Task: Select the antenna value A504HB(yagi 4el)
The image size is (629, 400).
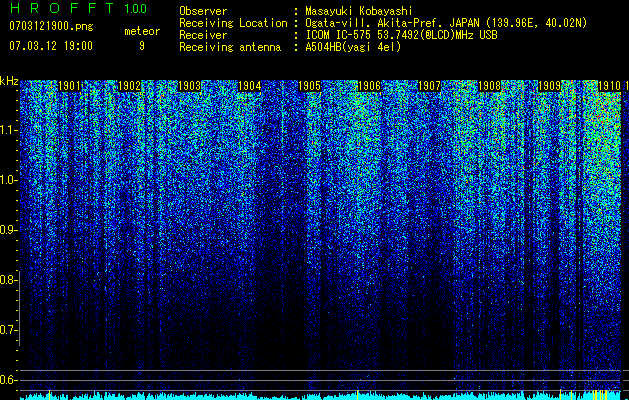Action: tap(353, 47)
